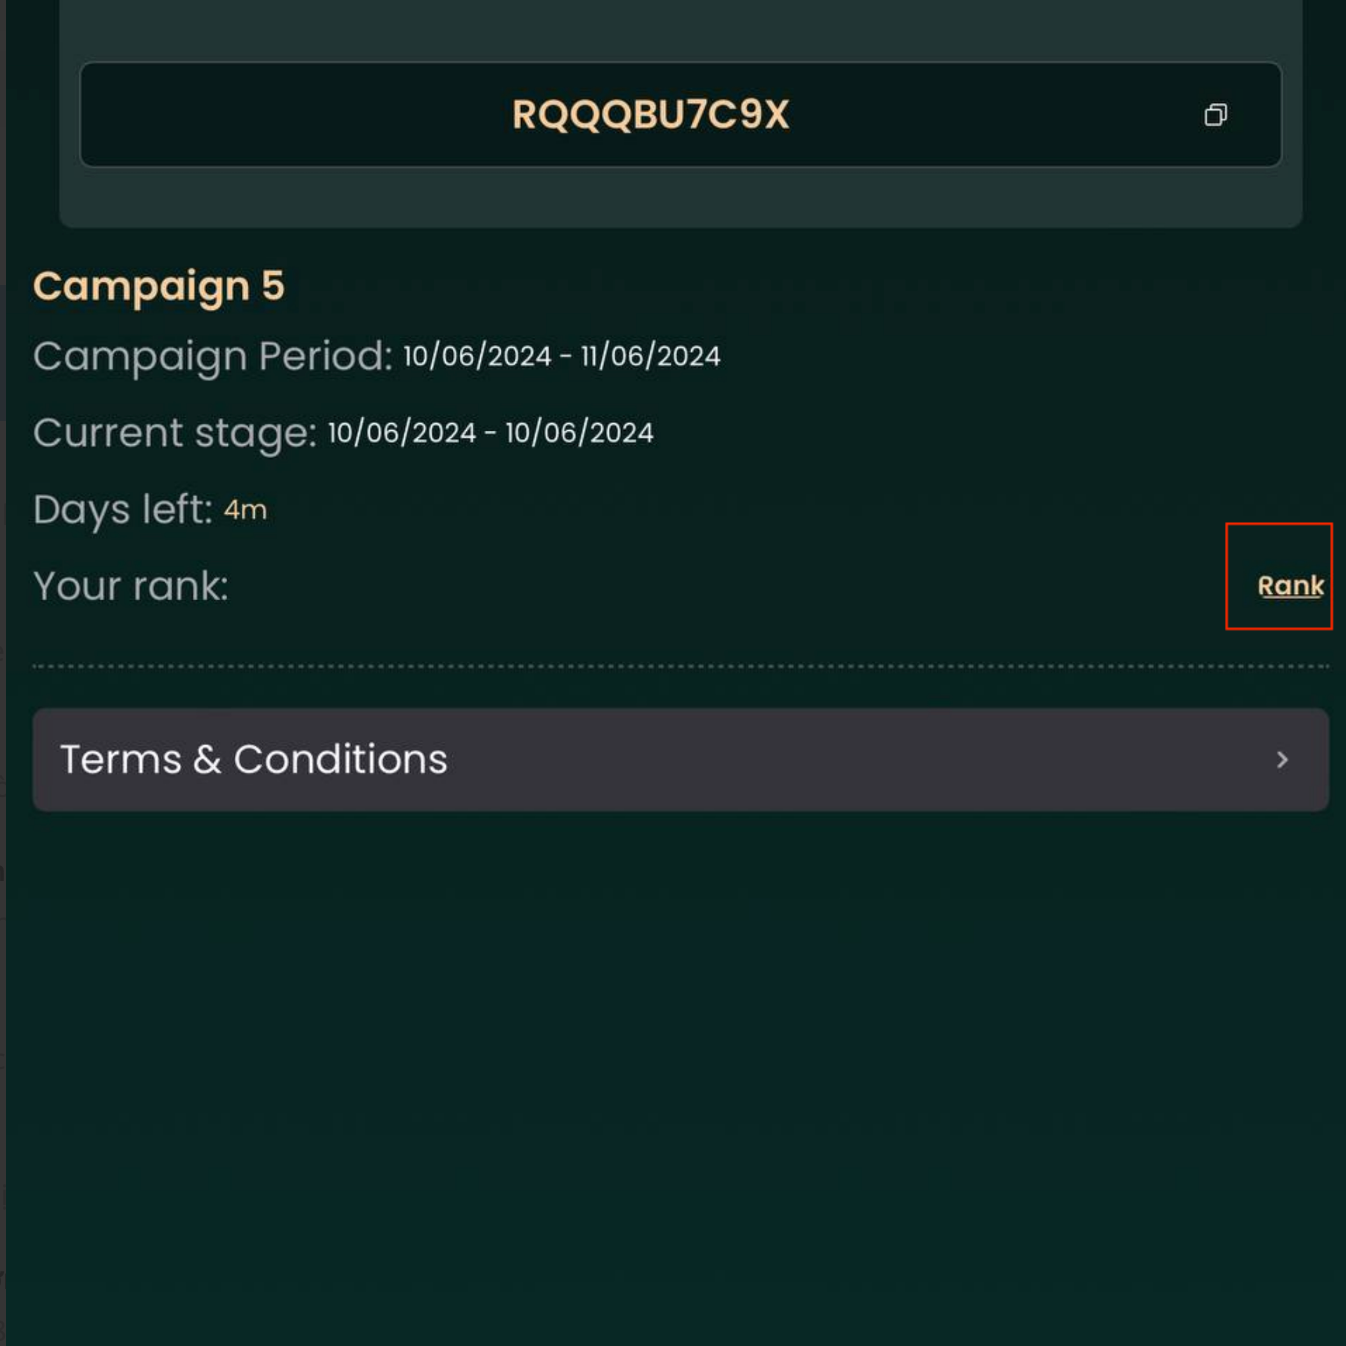Click the chevron arrow on Terms & Conditions

tap(1282, 760)
